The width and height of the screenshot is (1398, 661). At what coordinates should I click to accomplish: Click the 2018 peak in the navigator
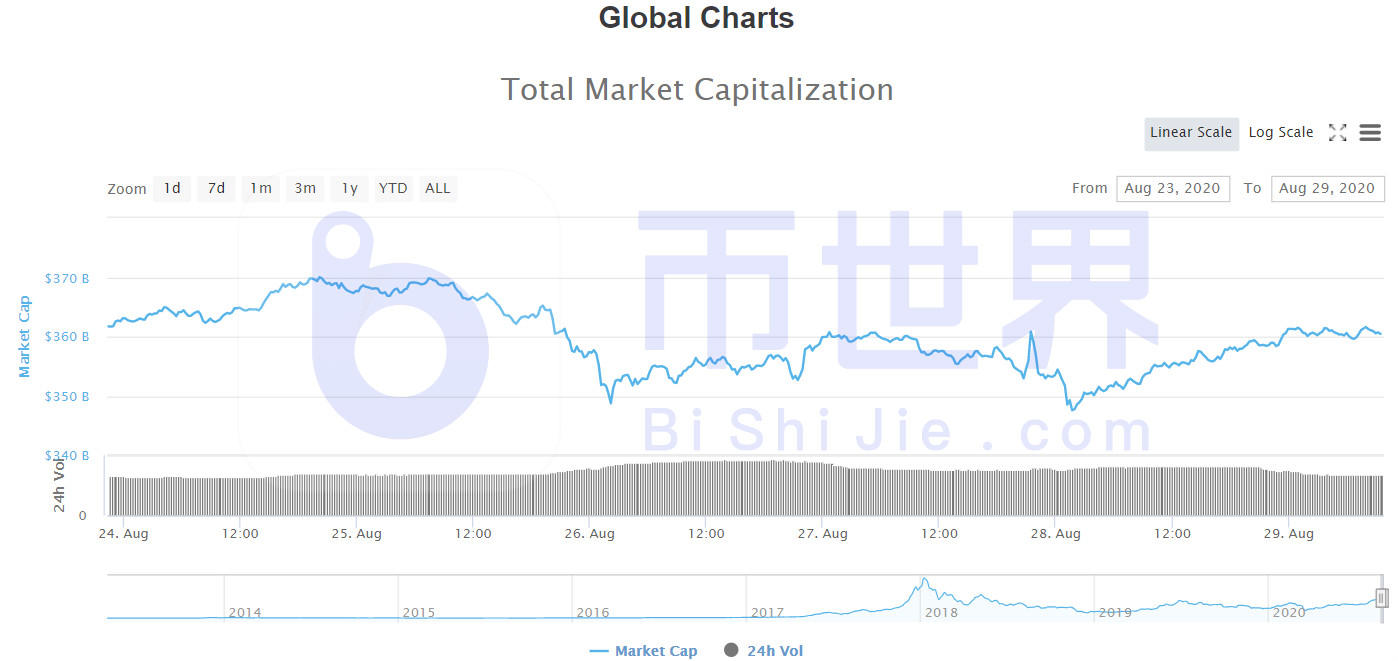point(922,580)
